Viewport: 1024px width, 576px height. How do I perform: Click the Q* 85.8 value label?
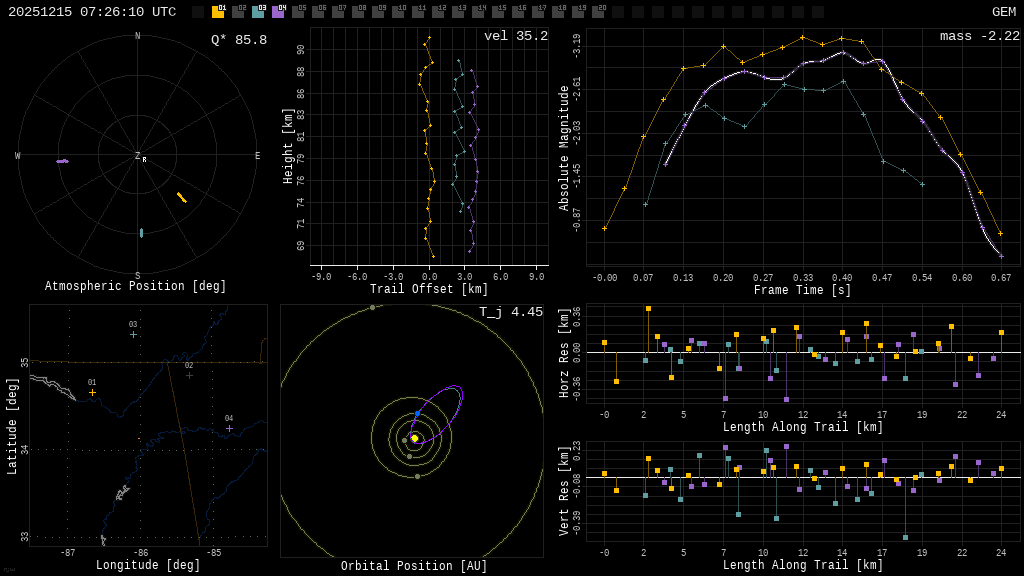(238, 40)
